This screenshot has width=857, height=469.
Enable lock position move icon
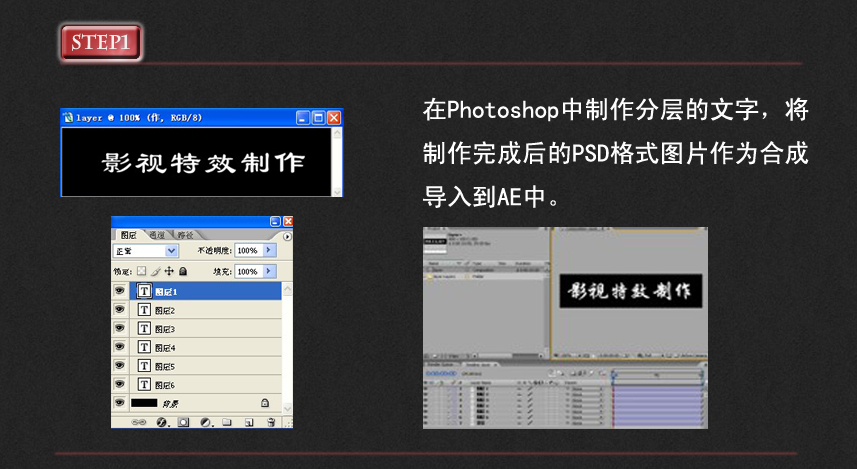point(169,271)
